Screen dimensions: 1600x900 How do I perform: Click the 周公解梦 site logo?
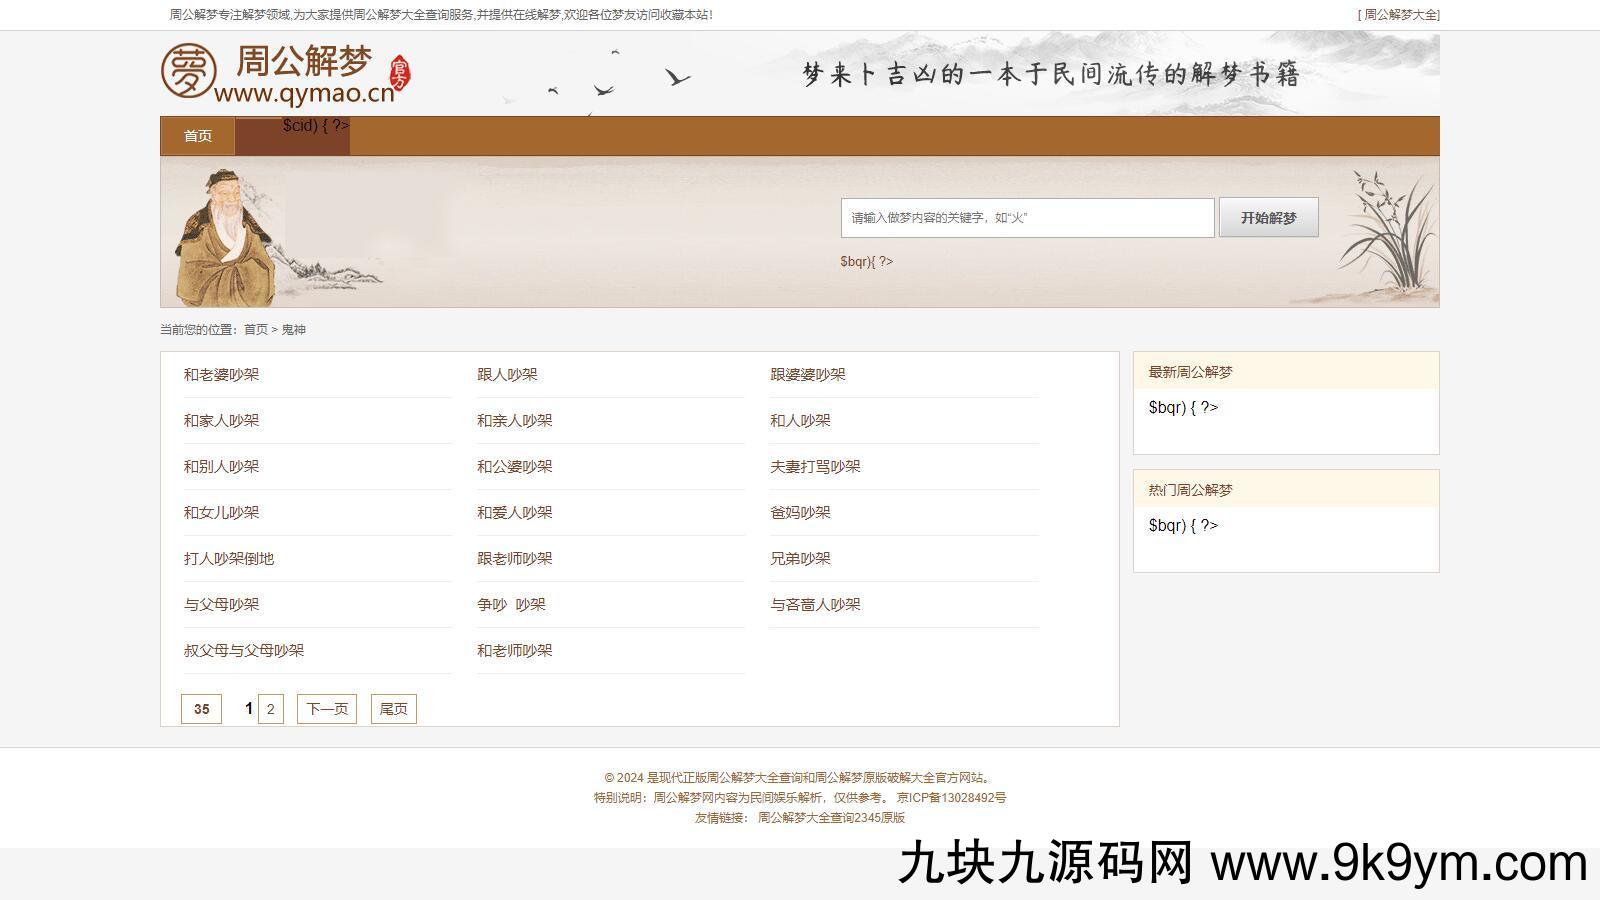[285, 73]
